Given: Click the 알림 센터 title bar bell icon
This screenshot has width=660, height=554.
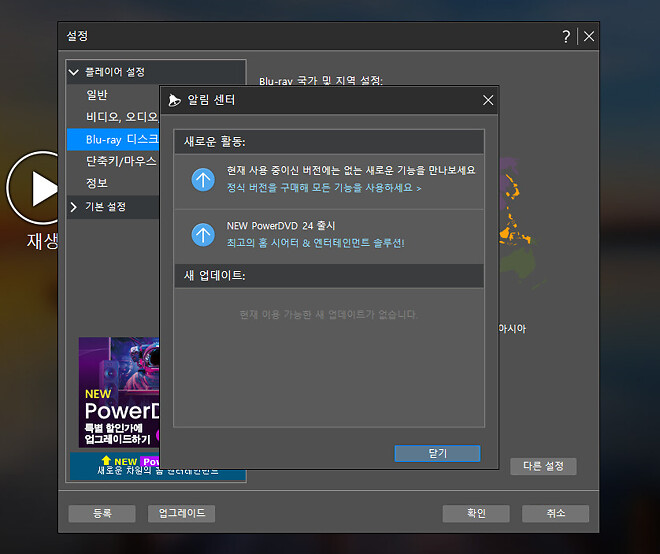Looking at the screenshot, I should [174, 100].
